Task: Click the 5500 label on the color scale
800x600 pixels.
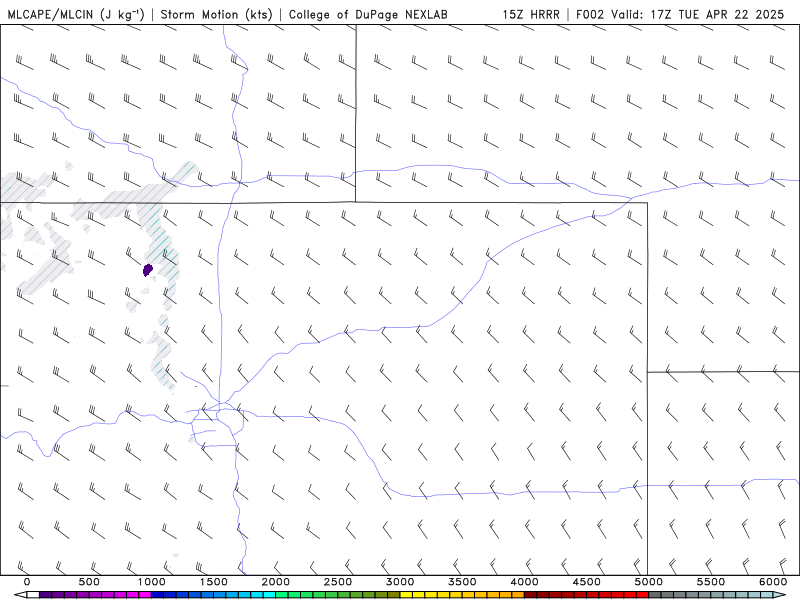Action: (x=711, y=582)
